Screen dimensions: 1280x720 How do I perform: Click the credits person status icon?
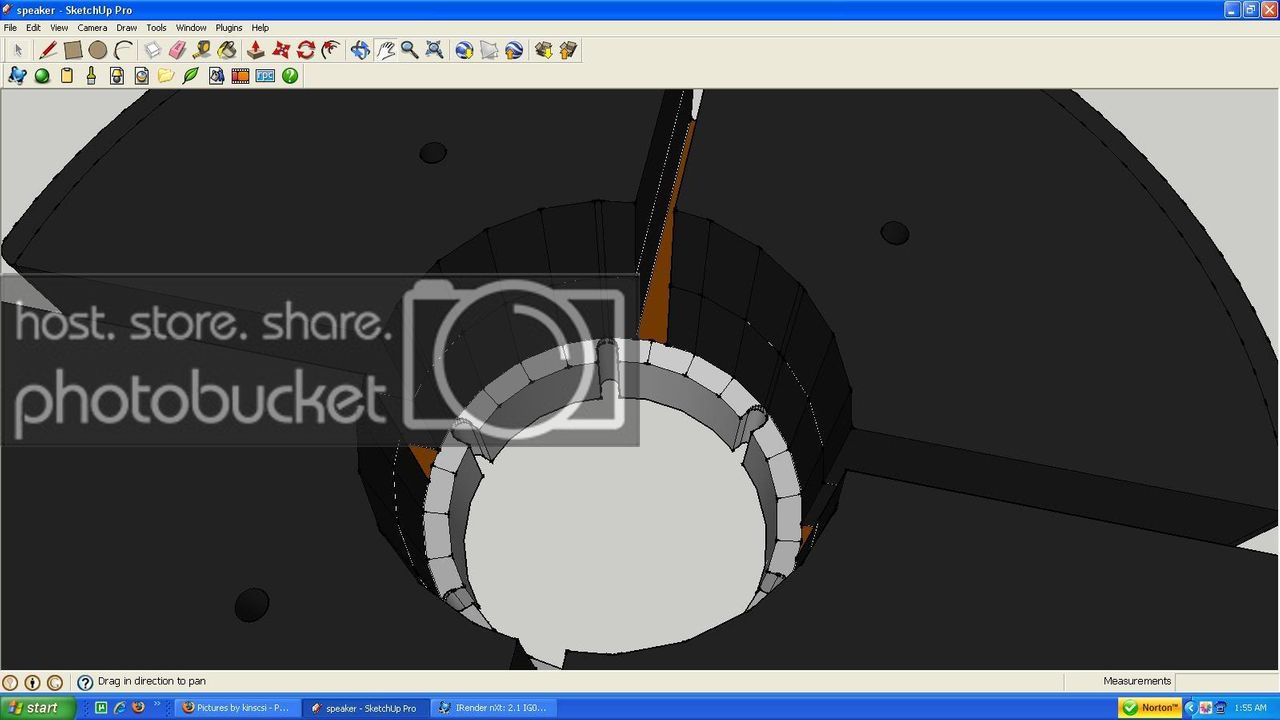pyautogui.click(x=32, y=682)
